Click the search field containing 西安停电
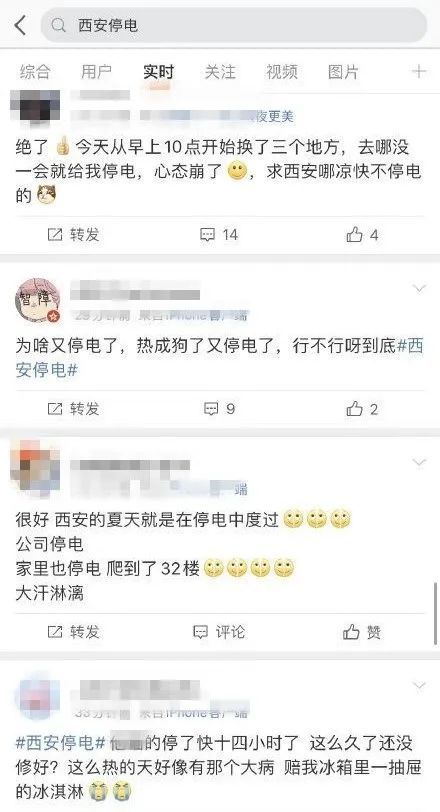Screen dimensions: 440x812 [234, 25]
